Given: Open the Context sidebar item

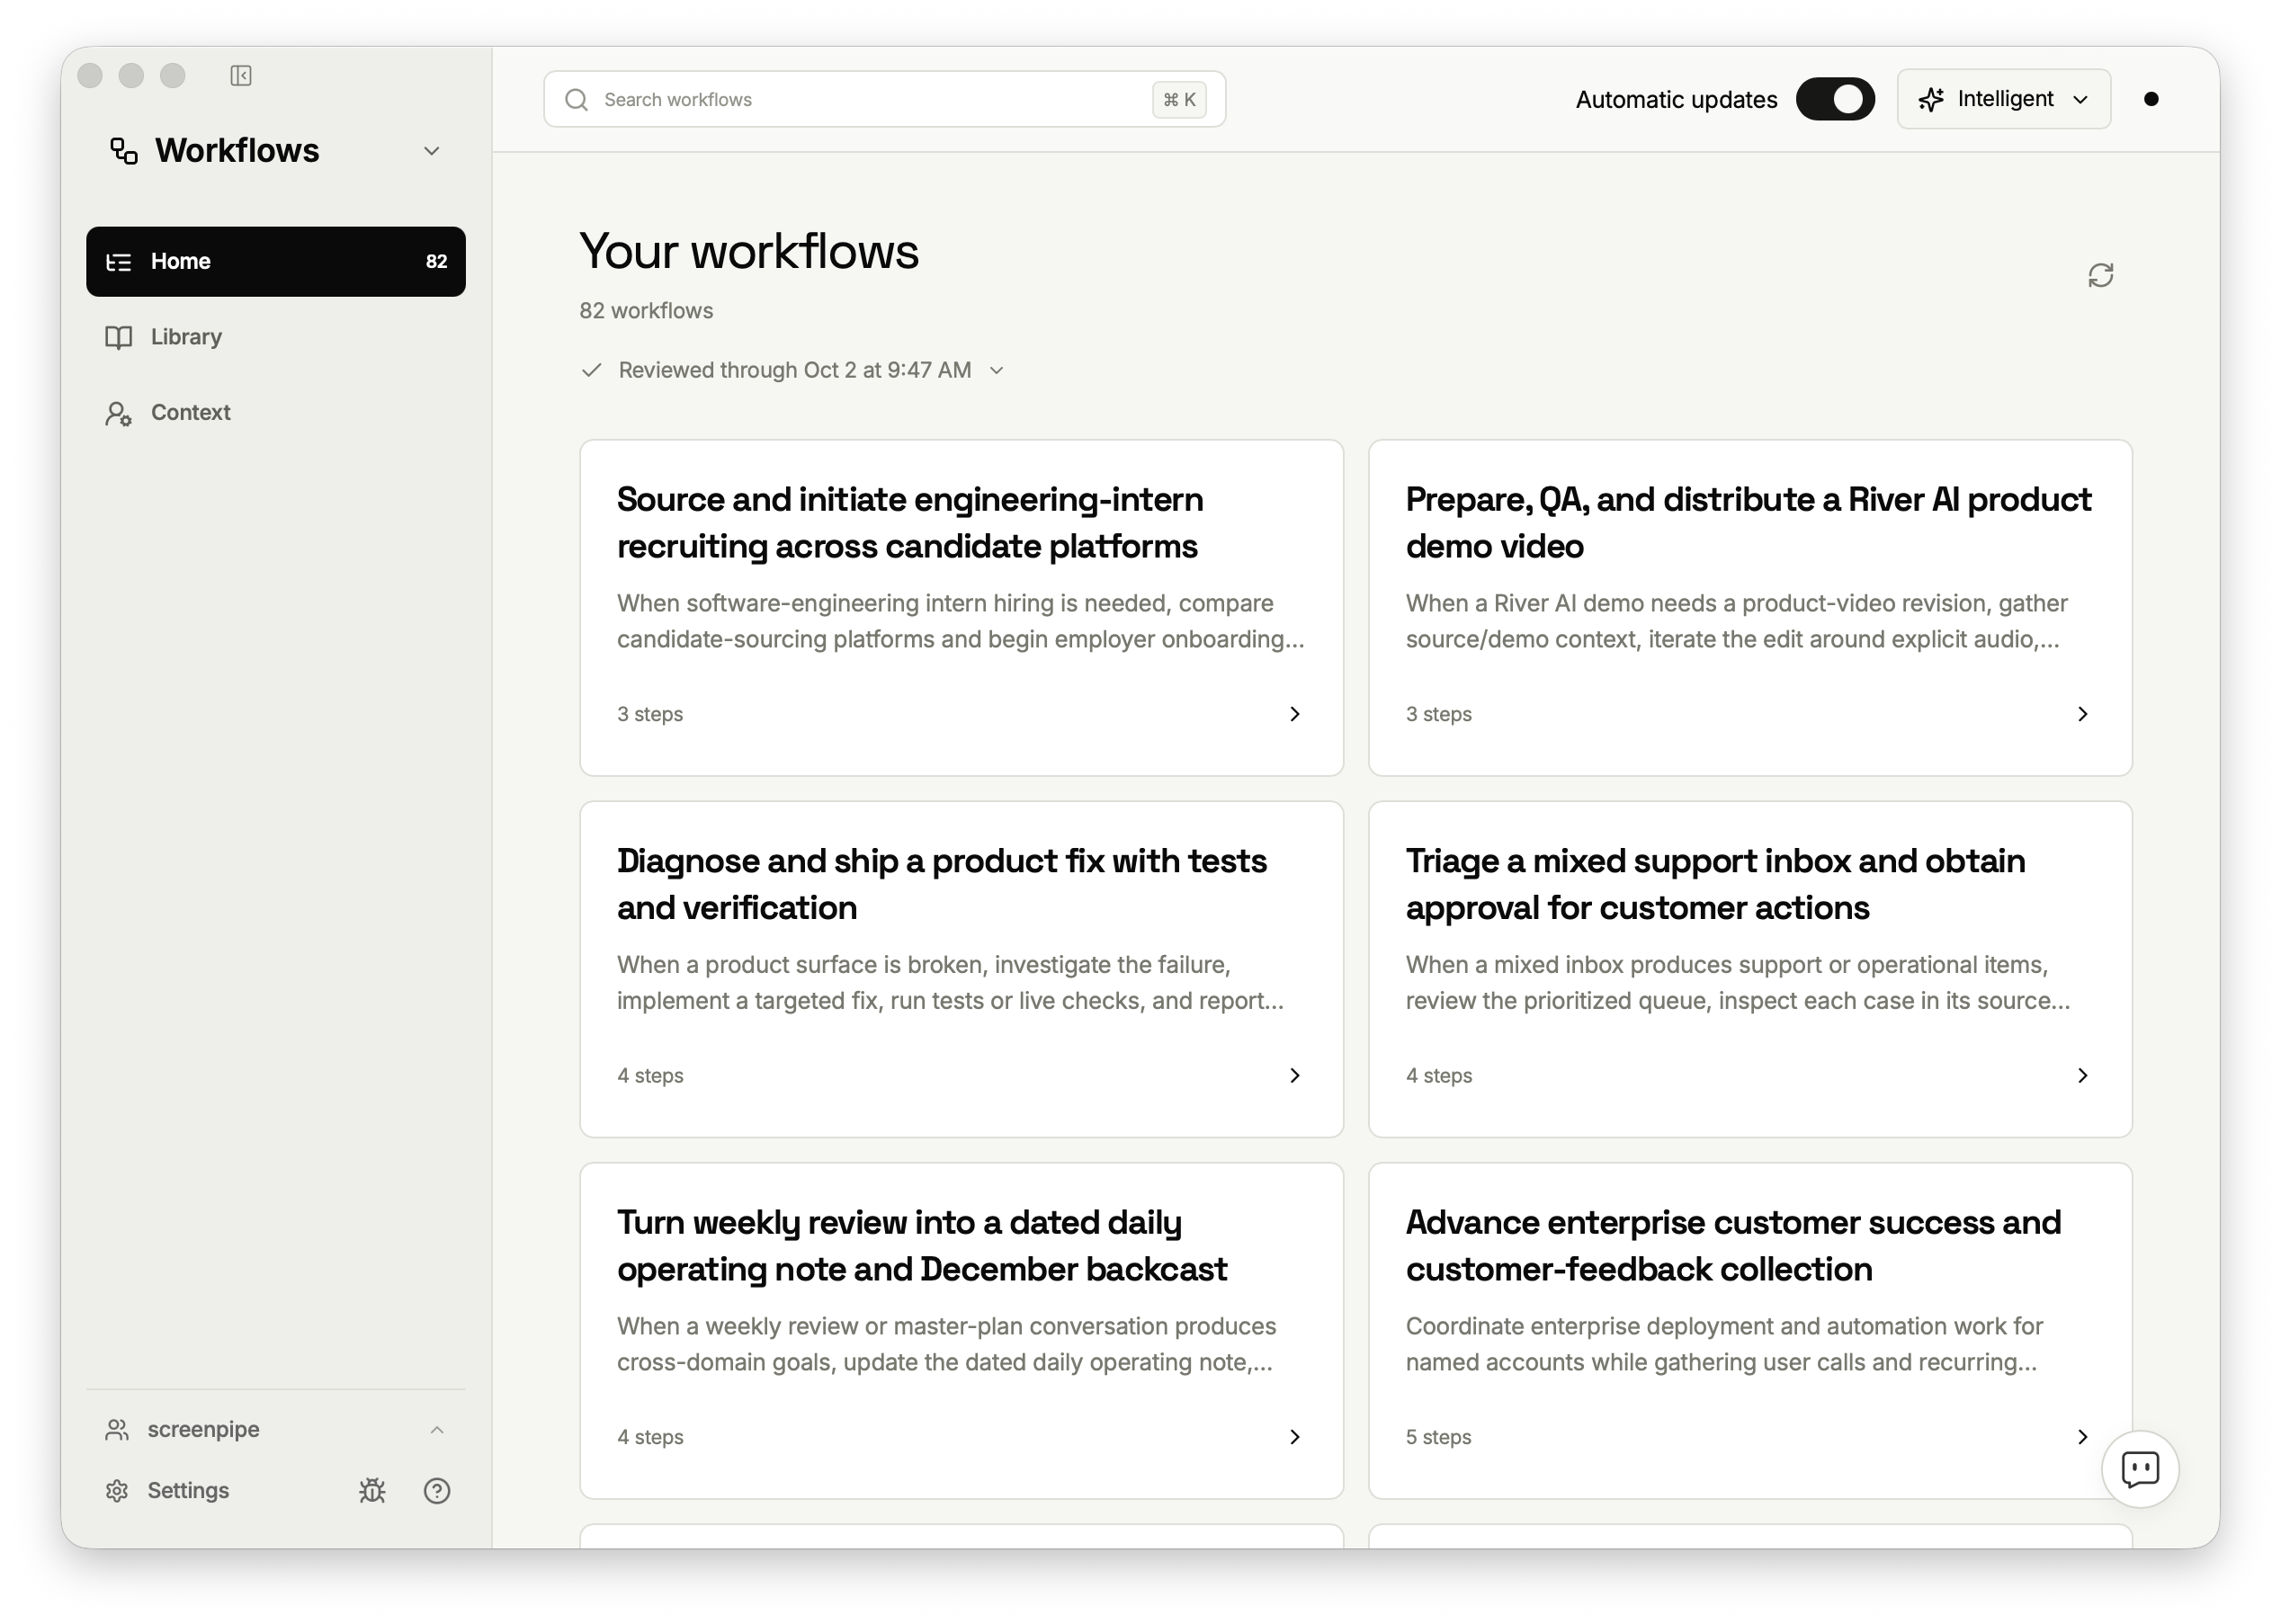Looking at the screenshot, I should tap(276, 413).
